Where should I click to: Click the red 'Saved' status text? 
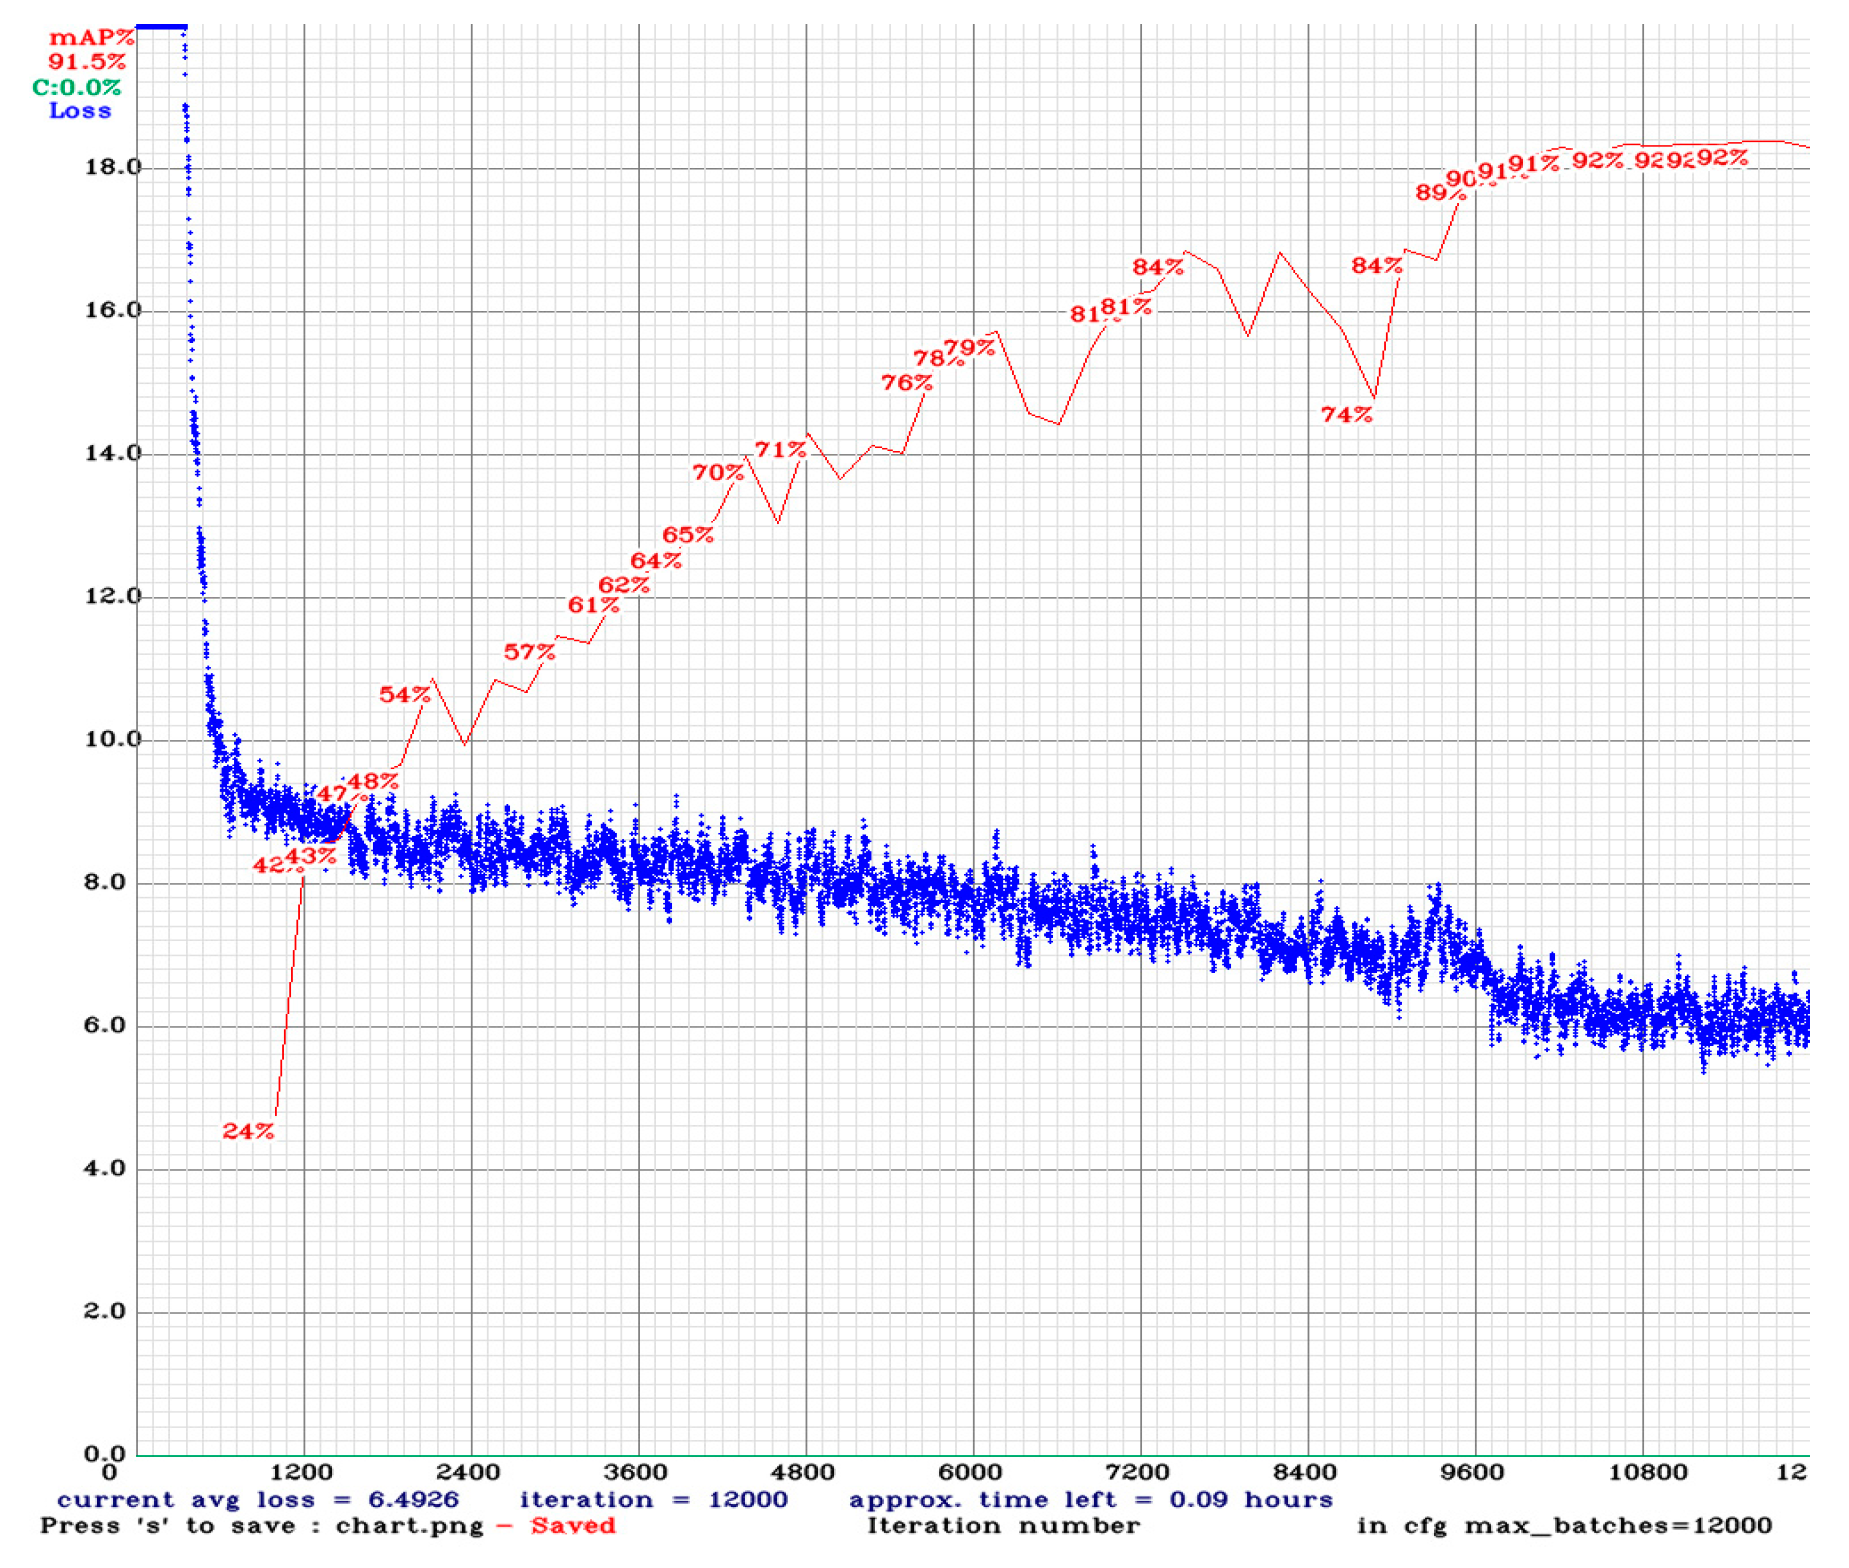pos(573,1526)
